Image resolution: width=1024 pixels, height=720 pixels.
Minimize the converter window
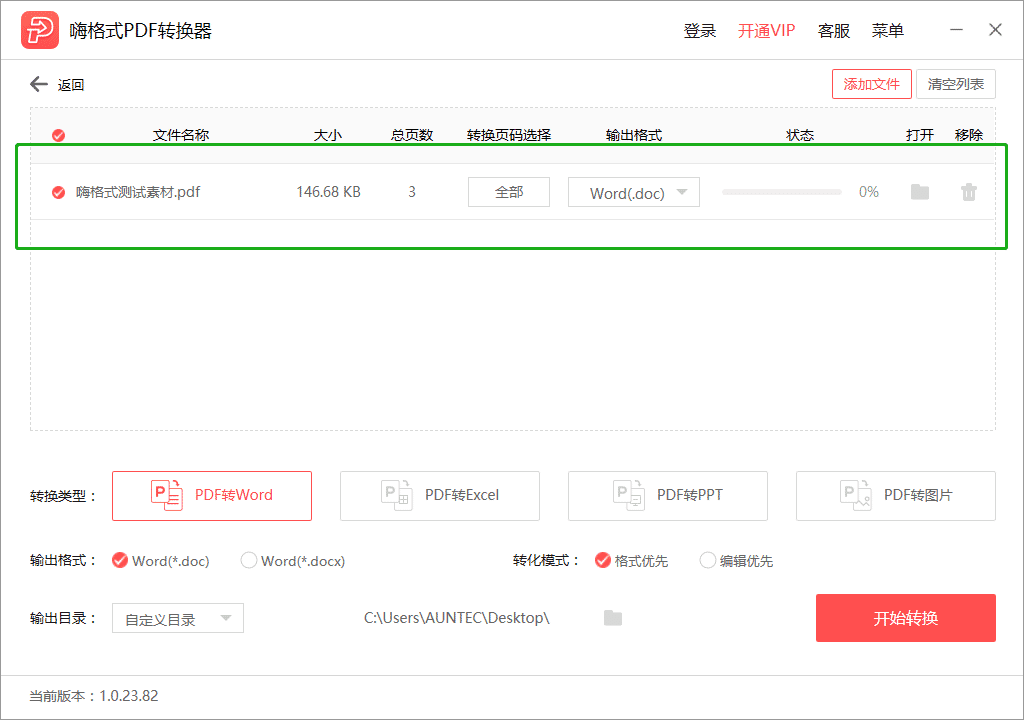pyautogui.click(x=956, y=30)
